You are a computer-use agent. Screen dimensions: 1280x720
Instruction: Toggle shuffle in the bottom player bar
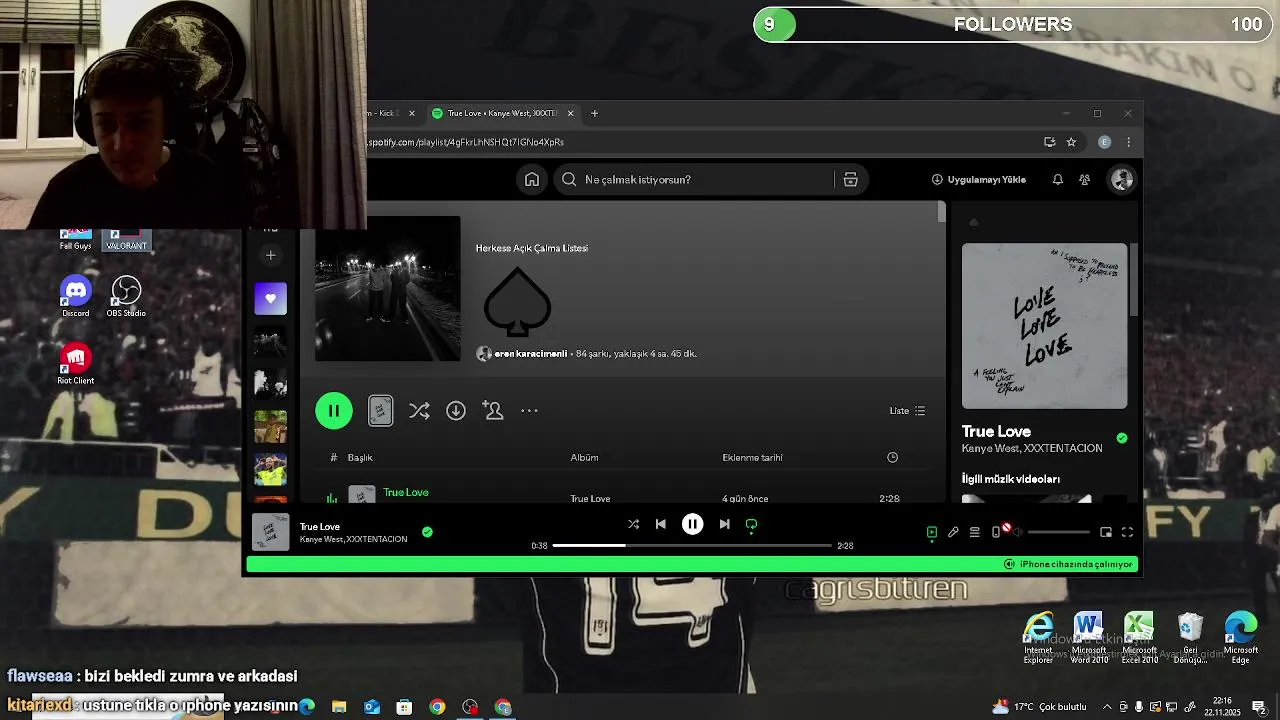(633, 524)
